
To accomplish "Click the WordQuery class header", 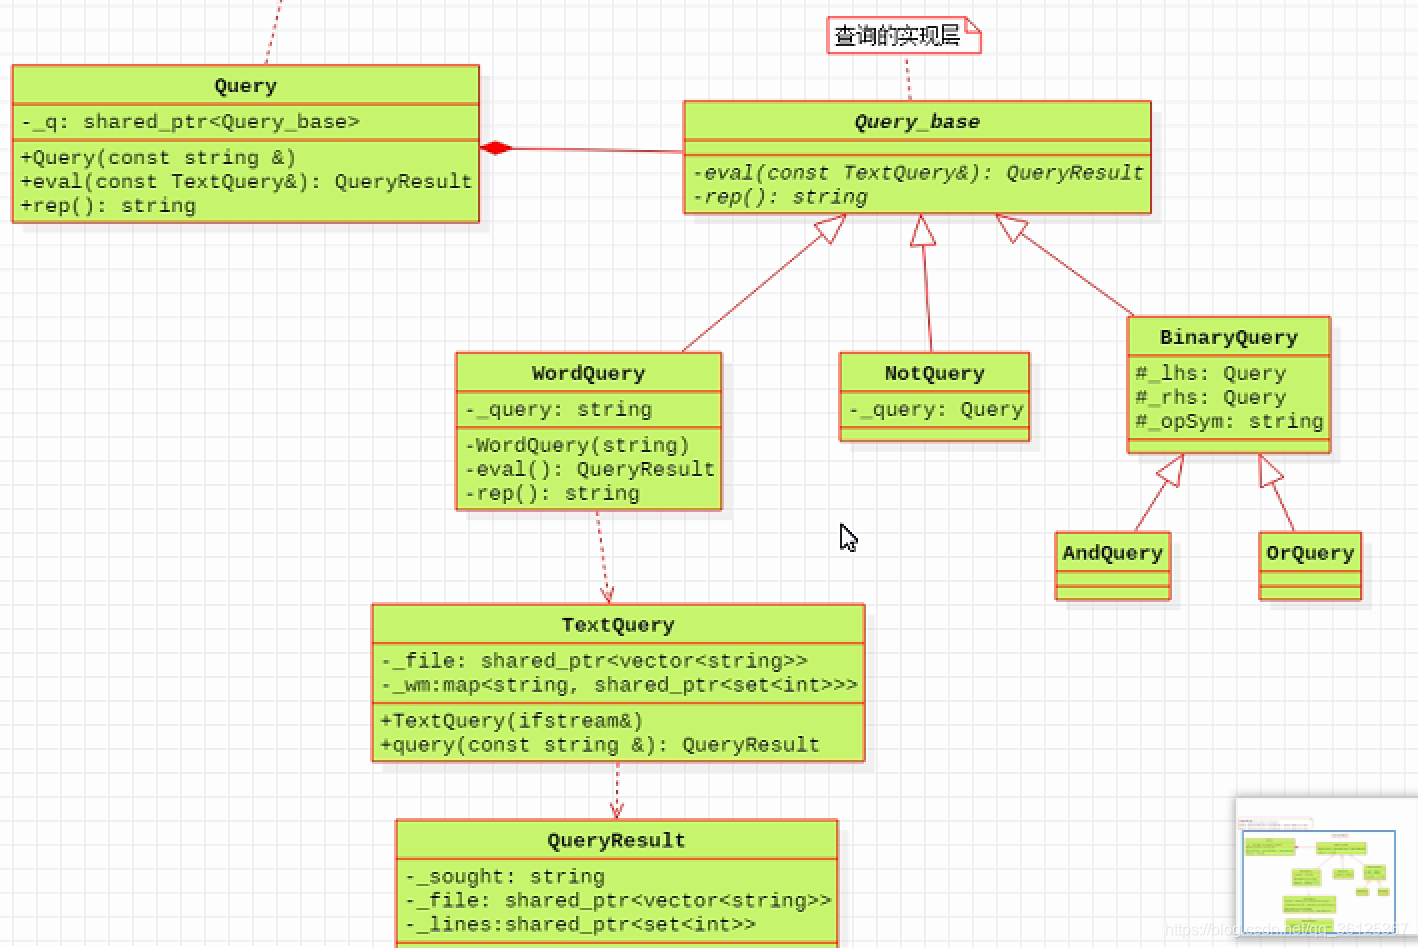I will coord(588,372).
